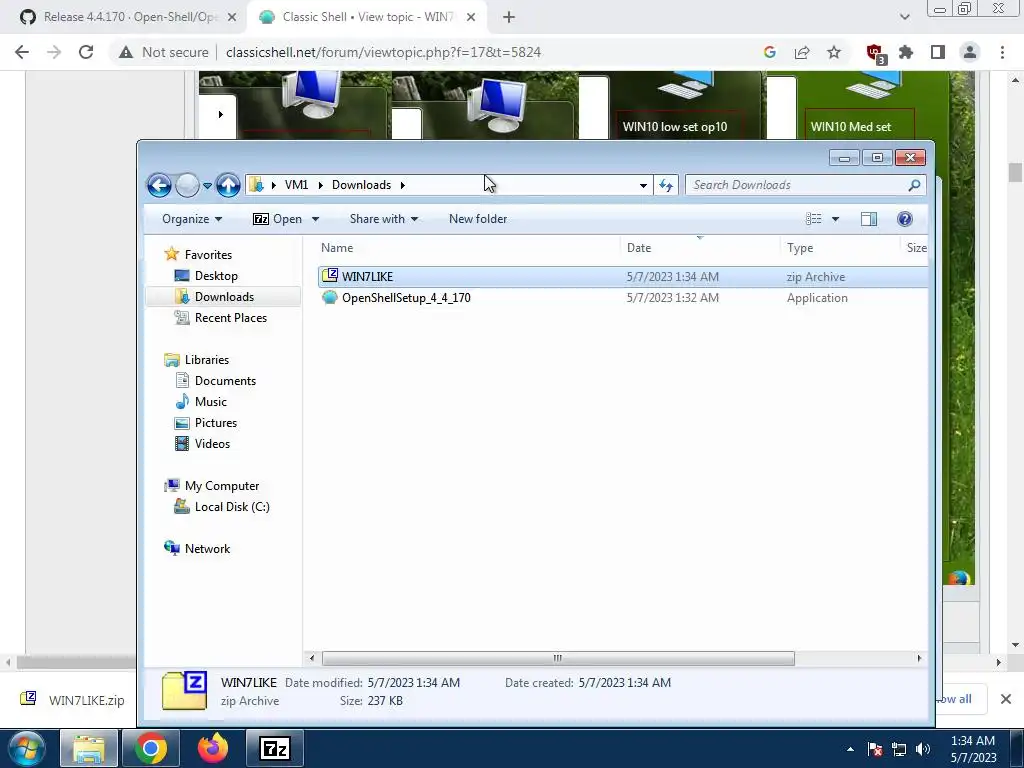
Task: Click the horizontal scrollbar in file list
Action: coord(558,658)
